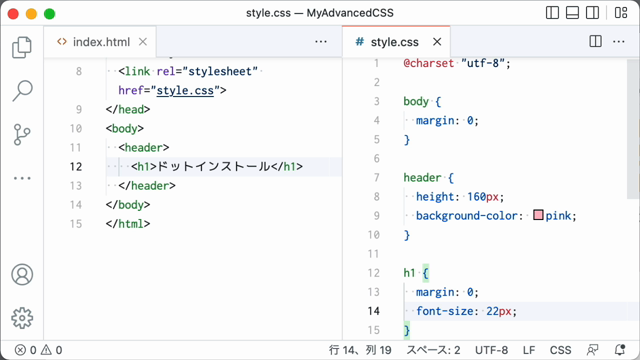This screenshot has height=360, width=640.
Task: Open the Source Control view
Action: [22, 134]
